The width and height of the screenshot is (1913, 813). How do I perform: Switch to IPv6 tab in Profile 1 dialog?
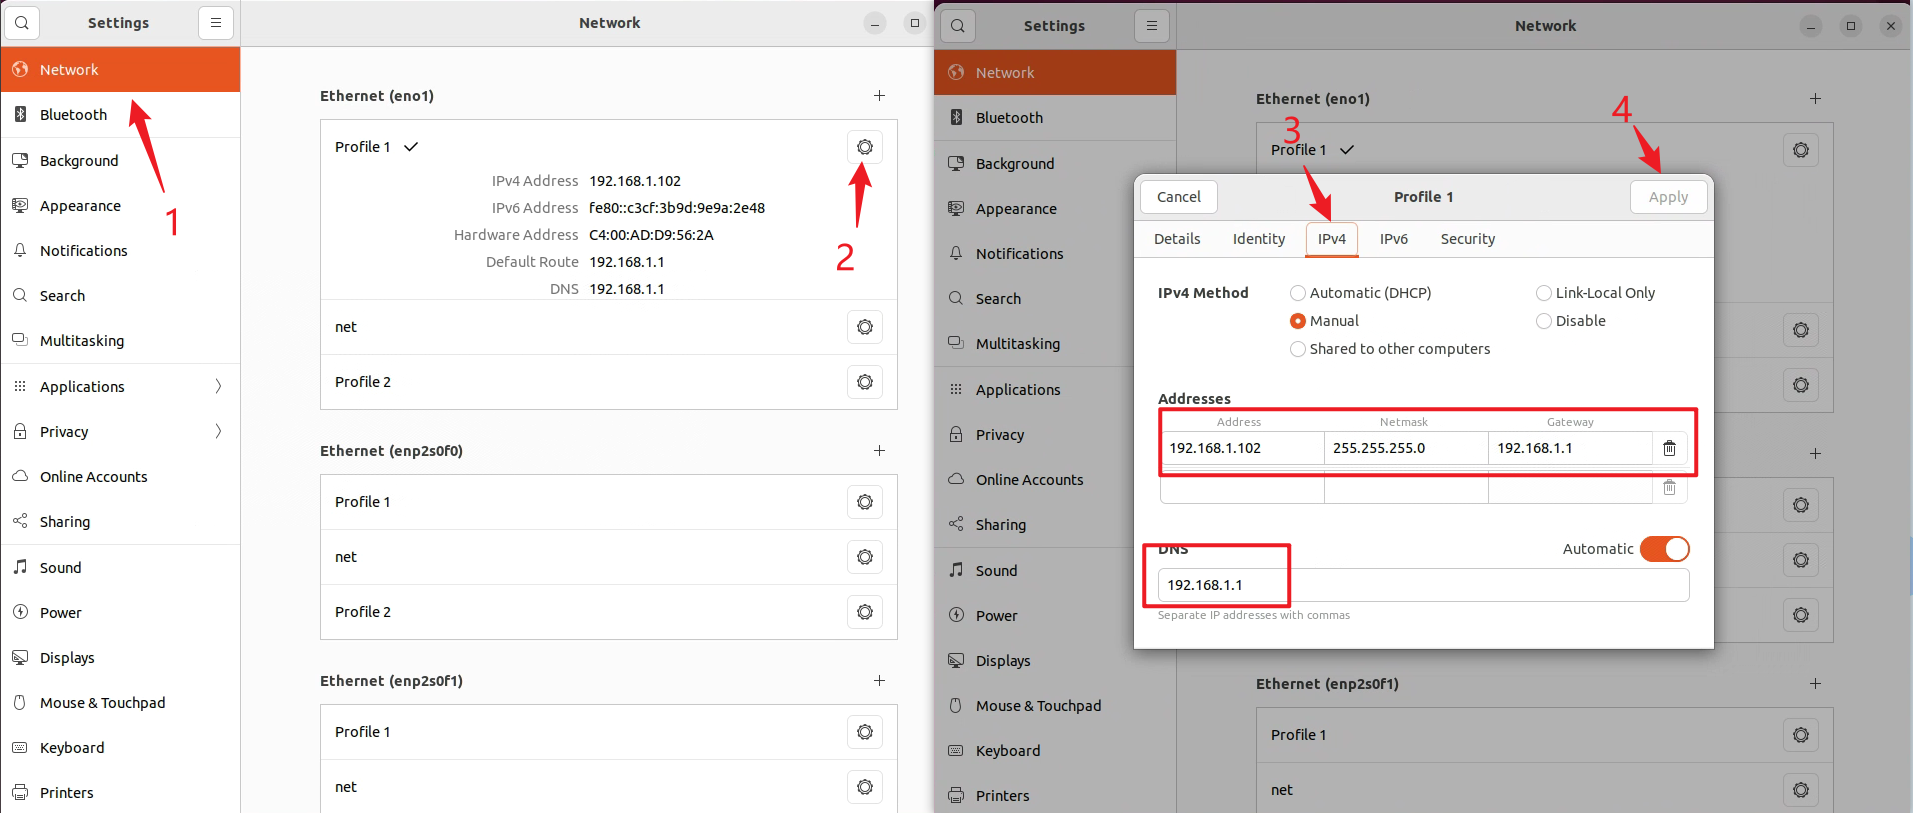[x=1394, y=239]
